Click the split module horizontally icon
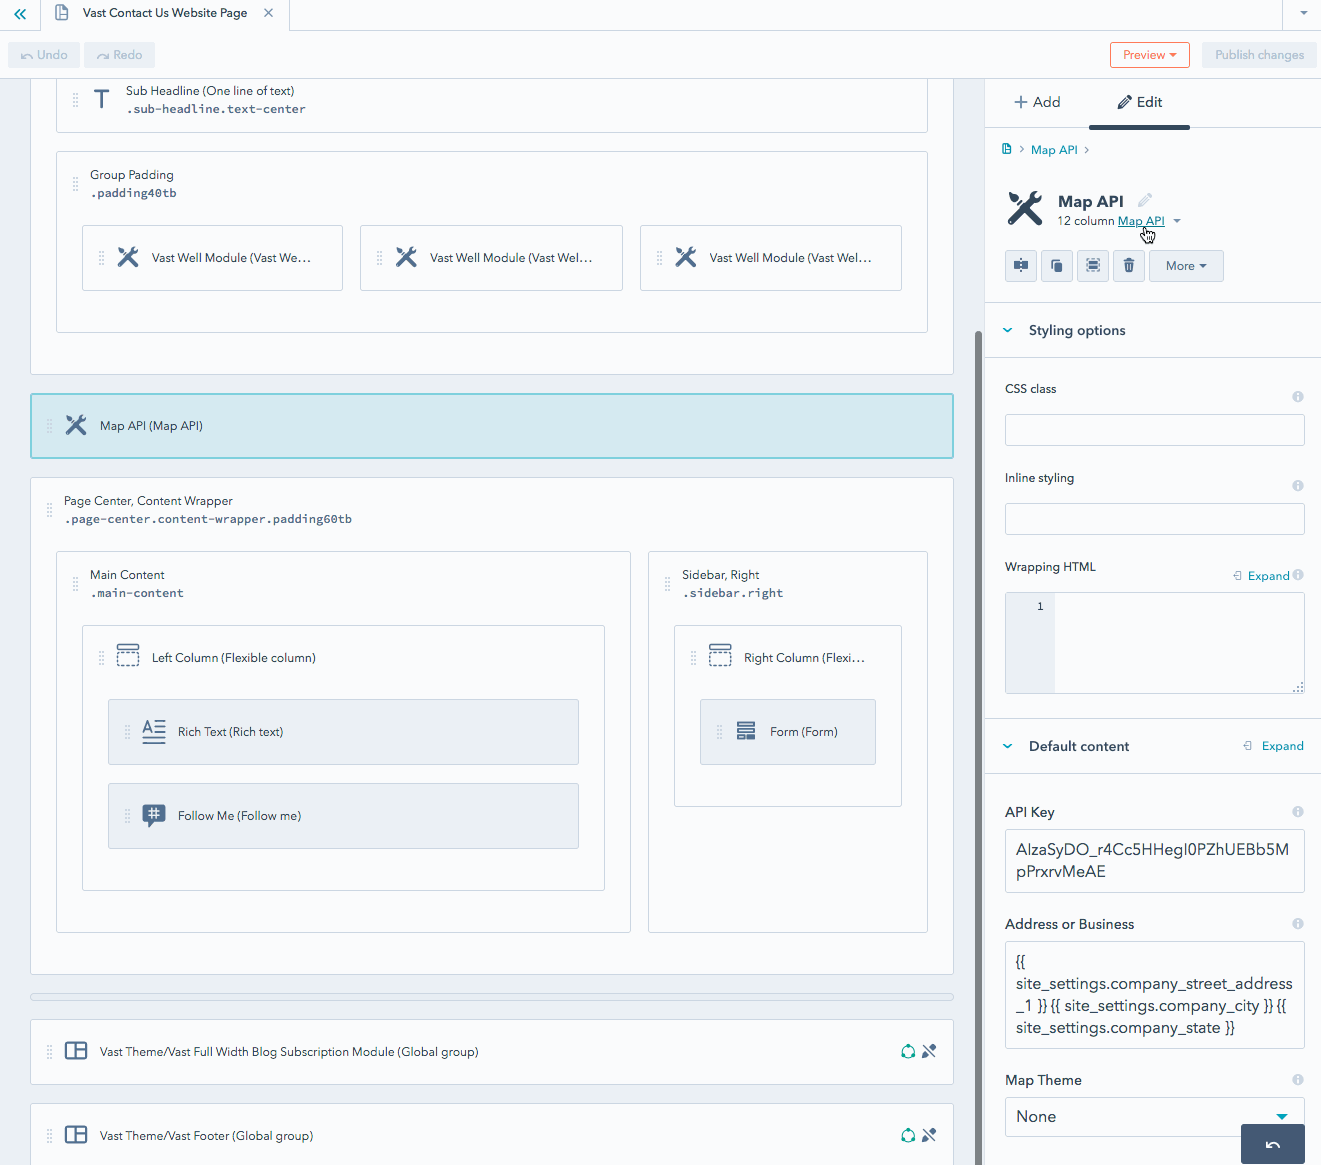Screen dimensions: 1321x1165 coord(1021,266)
